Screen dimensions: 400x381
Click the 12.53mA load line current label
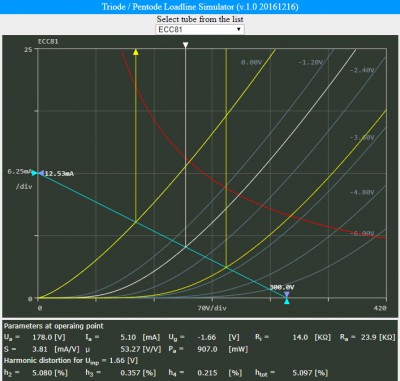(59, 173)
